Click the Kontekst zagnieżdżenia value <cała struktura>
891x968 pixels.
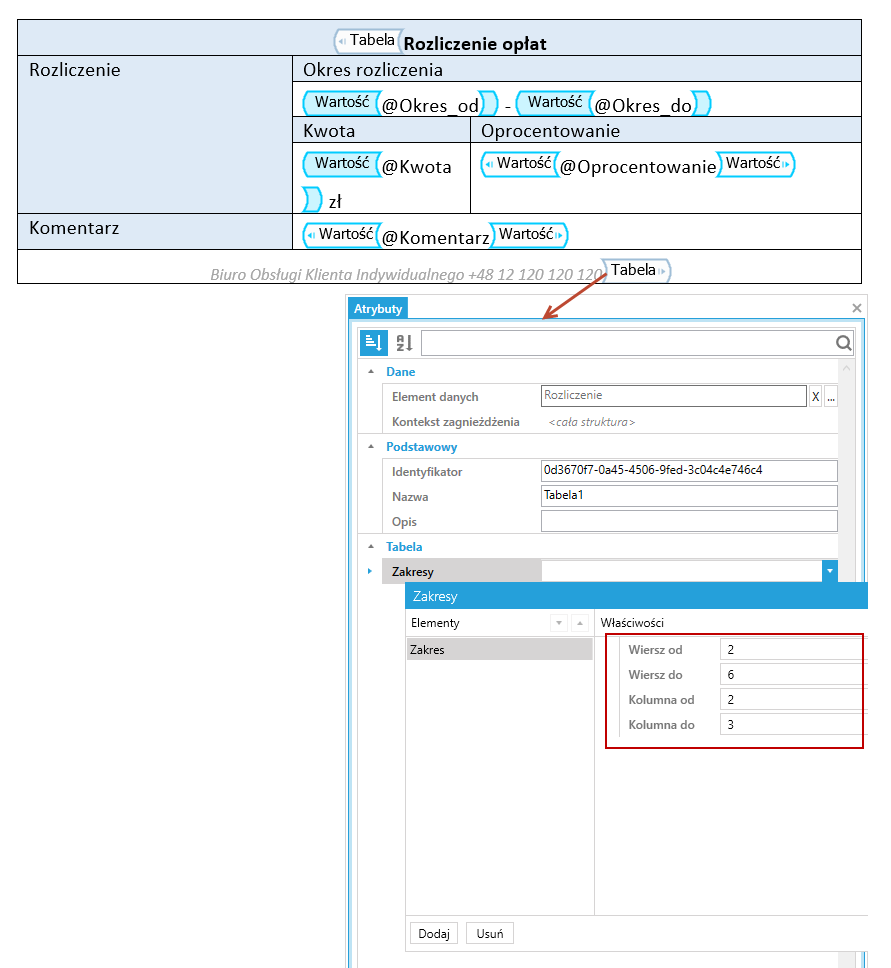pyautogui.click(x=592, y=422)
